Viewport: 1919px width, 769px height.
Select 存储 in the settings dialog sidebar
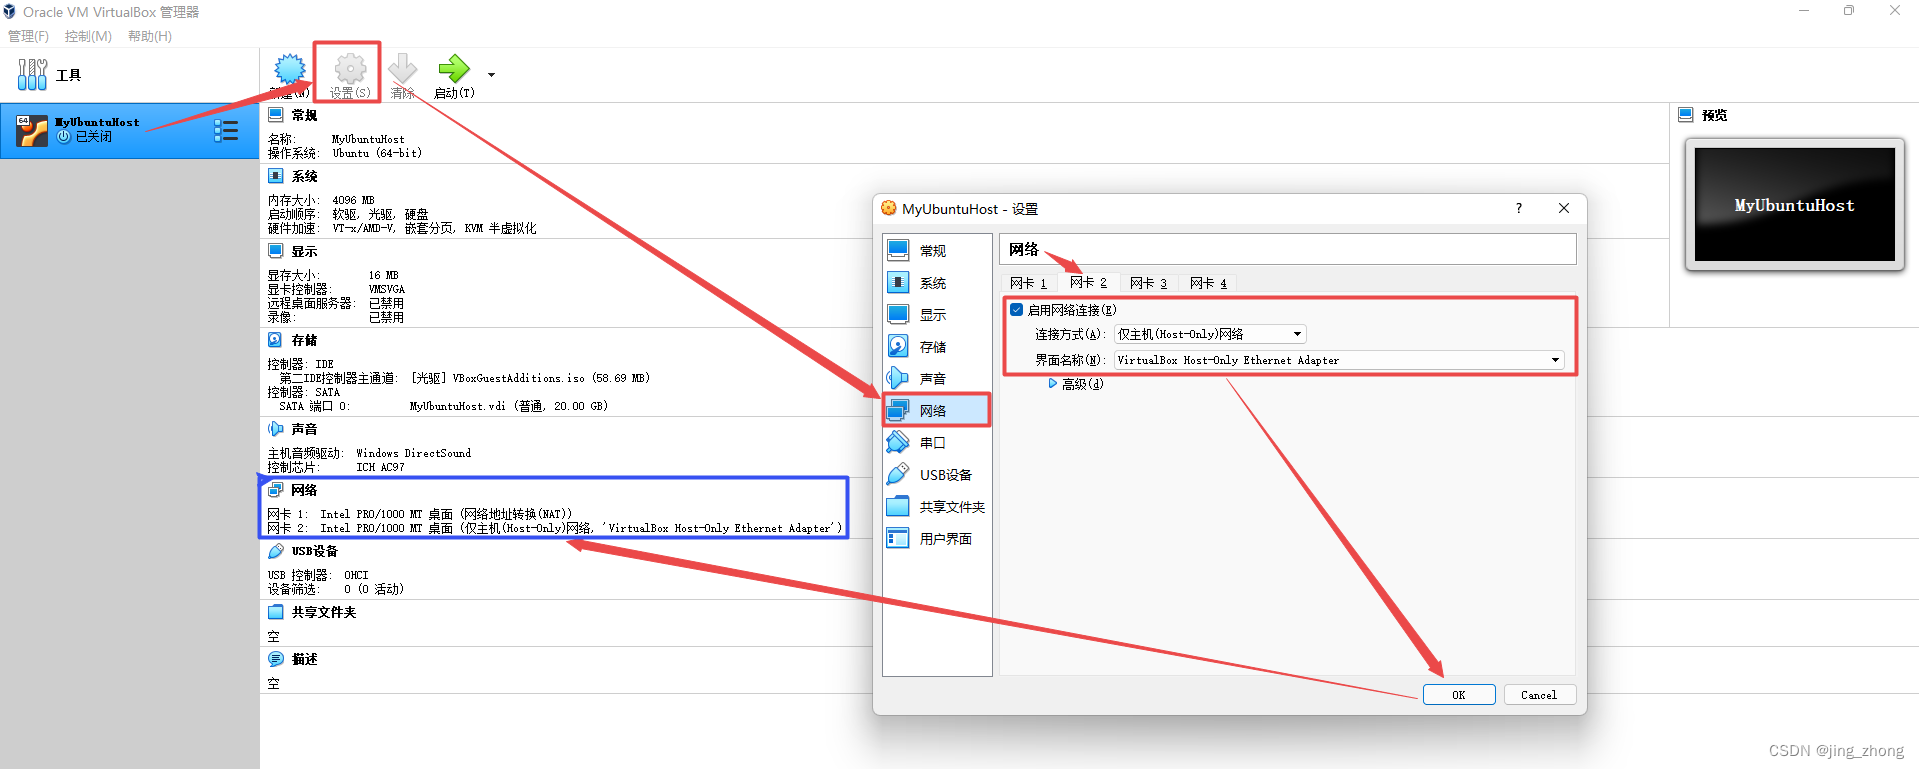coord(937,347)
